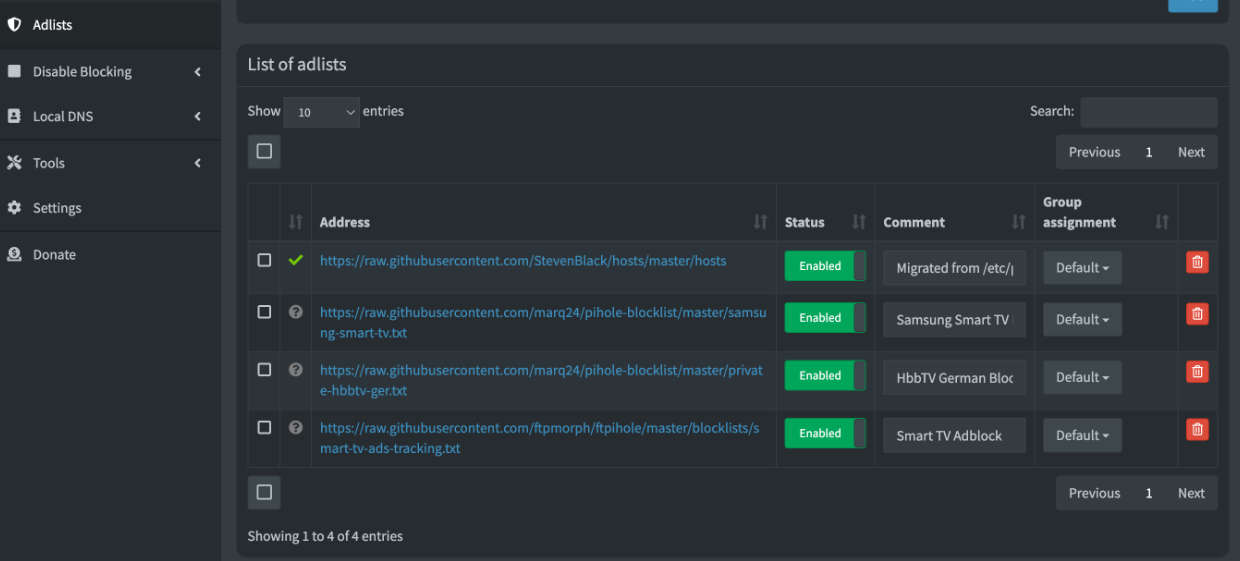This screenshot has width=1240, height=561.
Task: Edit the 'Migrated from /etc/' comment field
Action: (x=954, y=268)
